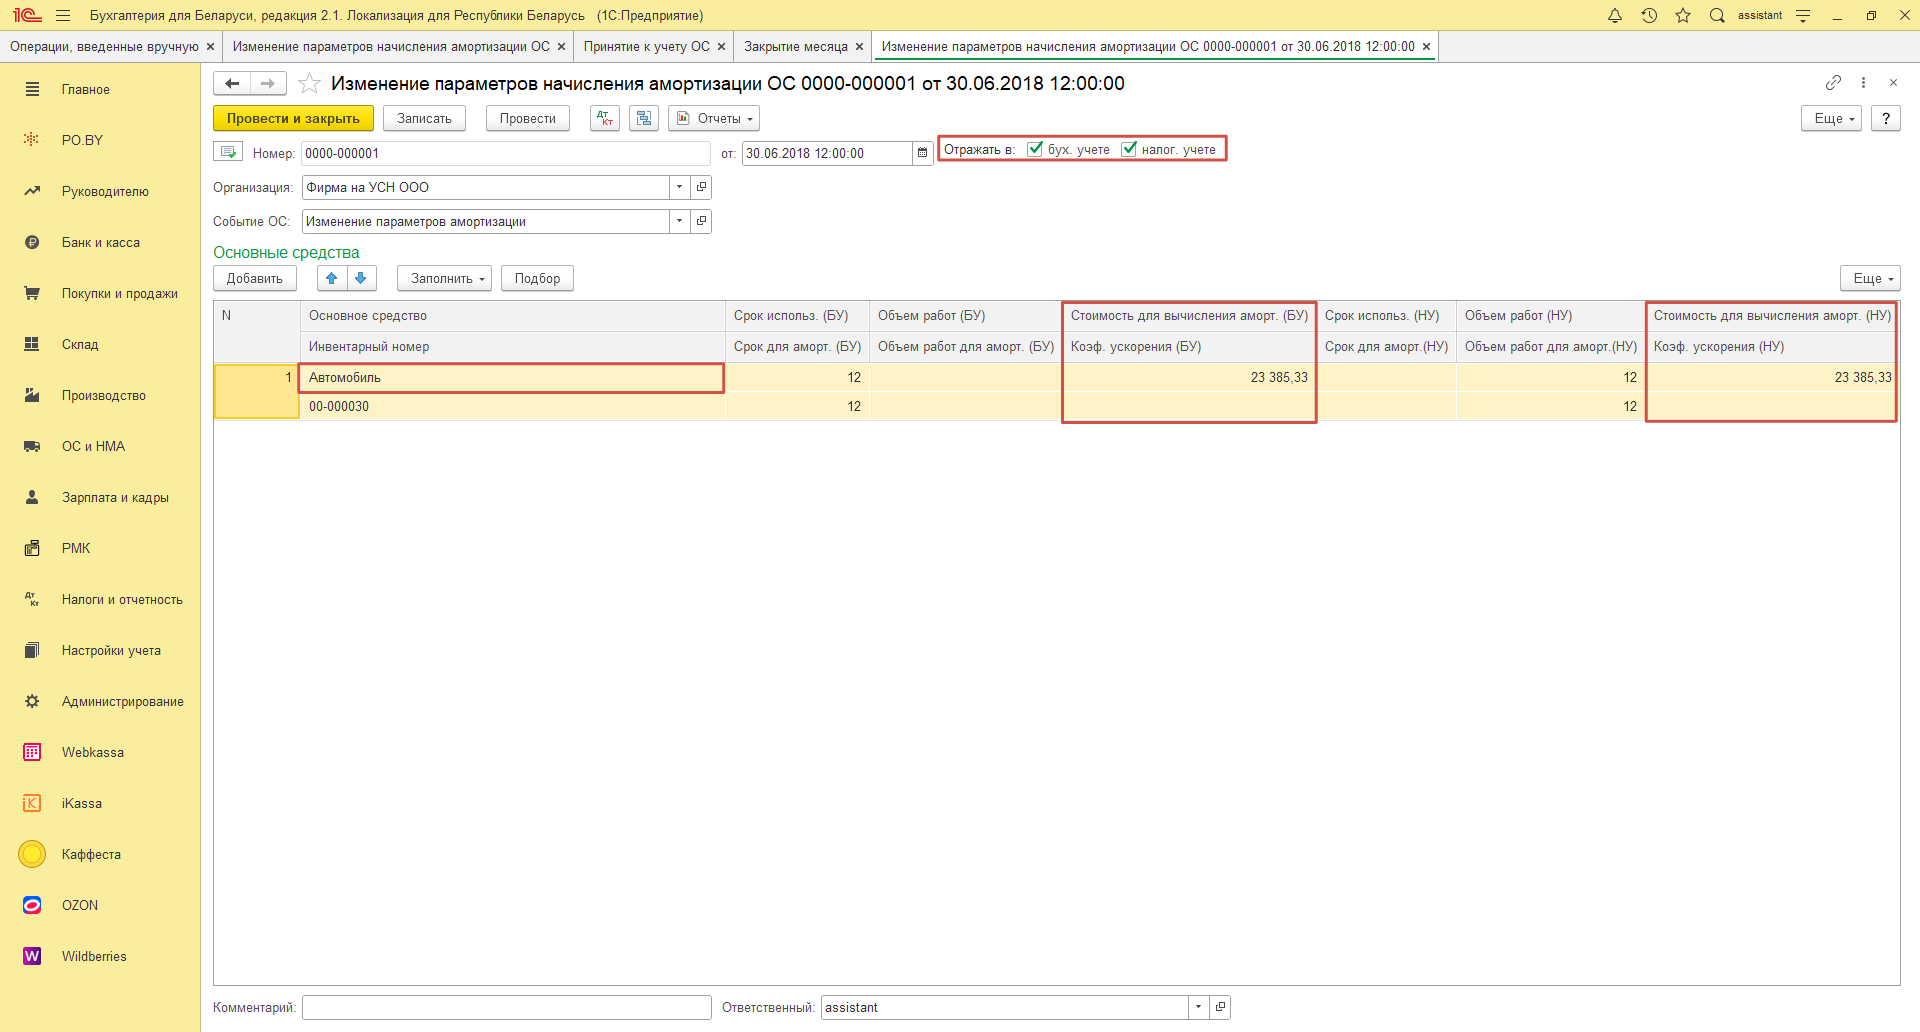Select the Автомобиль cell in the table
Image resolution: width=1920 pixels, height=1032 pixels.
tap(511, 377)
